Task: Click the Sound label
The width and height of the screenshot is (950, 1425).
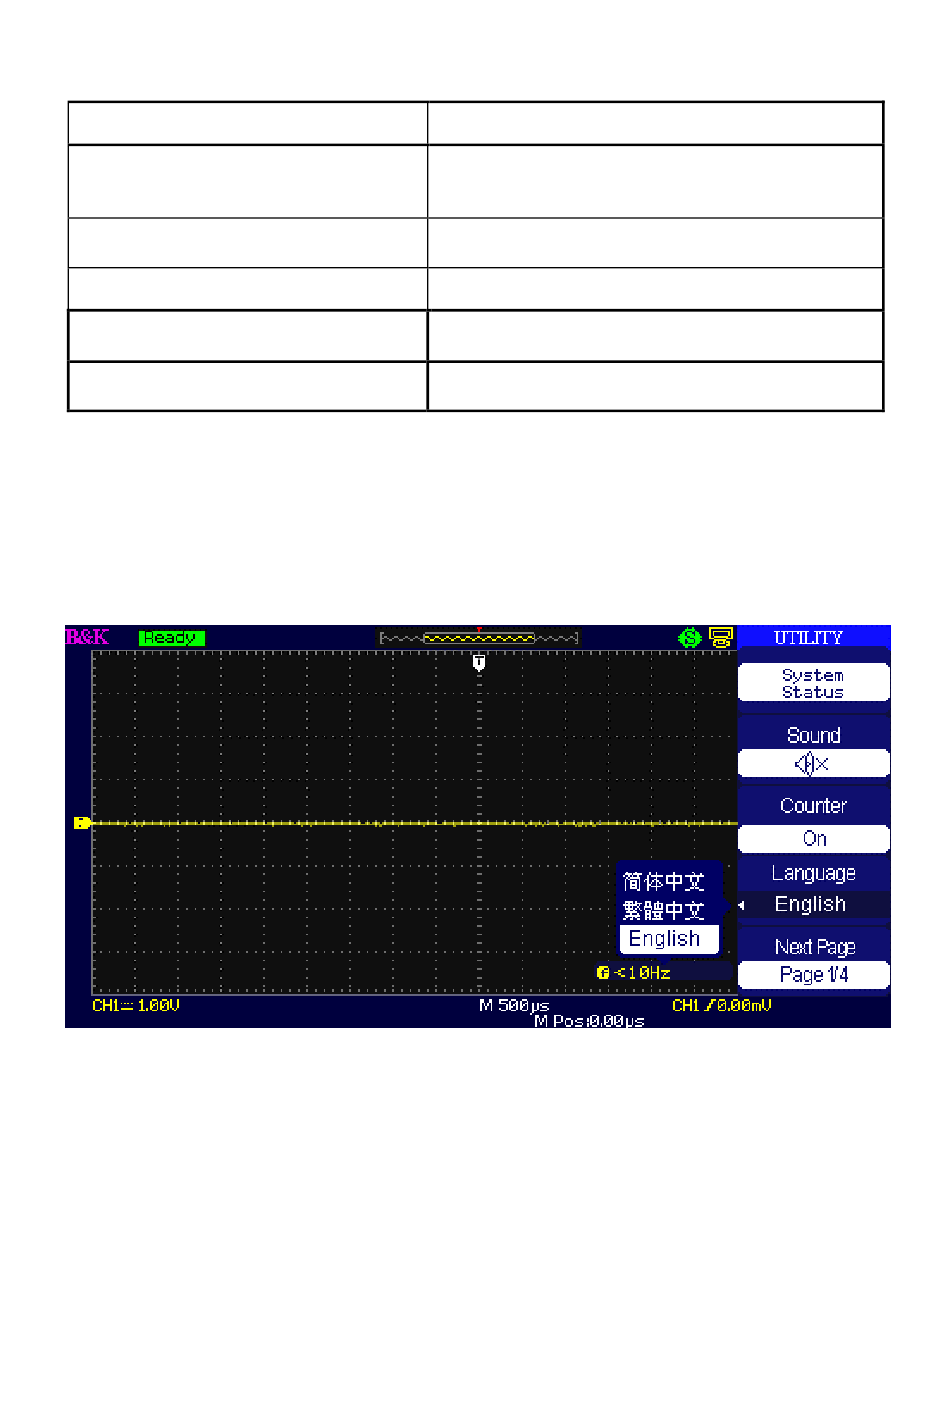Action: point(813,735)
